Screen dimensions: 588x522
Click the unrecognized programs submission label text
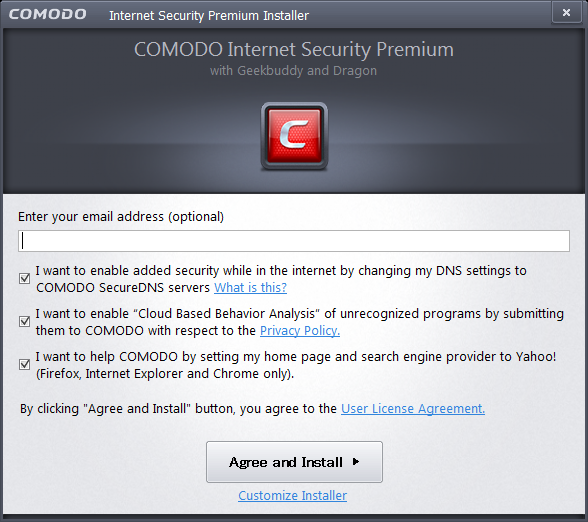300,322
